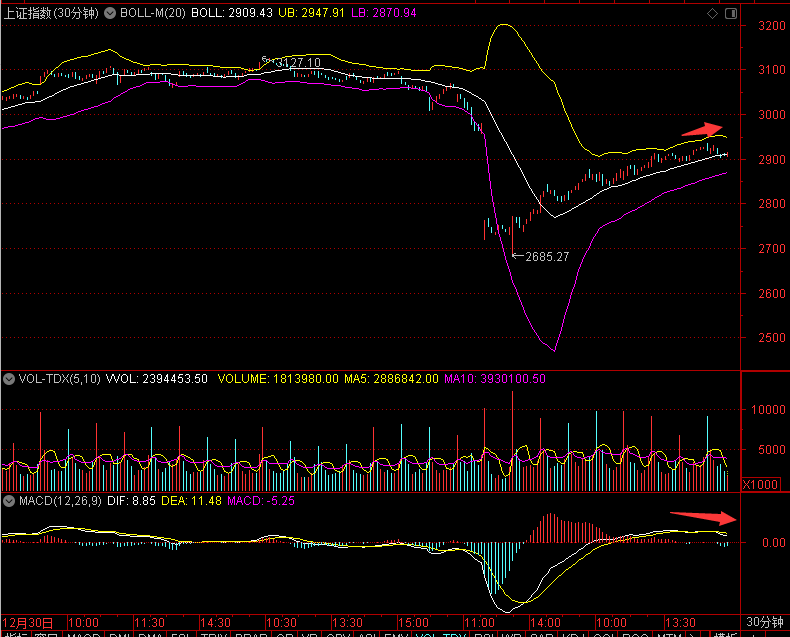This screenshot has width=790, height=637.
Task: Click the 上证指数(30分钟) chart title
Action: [51, 13]
